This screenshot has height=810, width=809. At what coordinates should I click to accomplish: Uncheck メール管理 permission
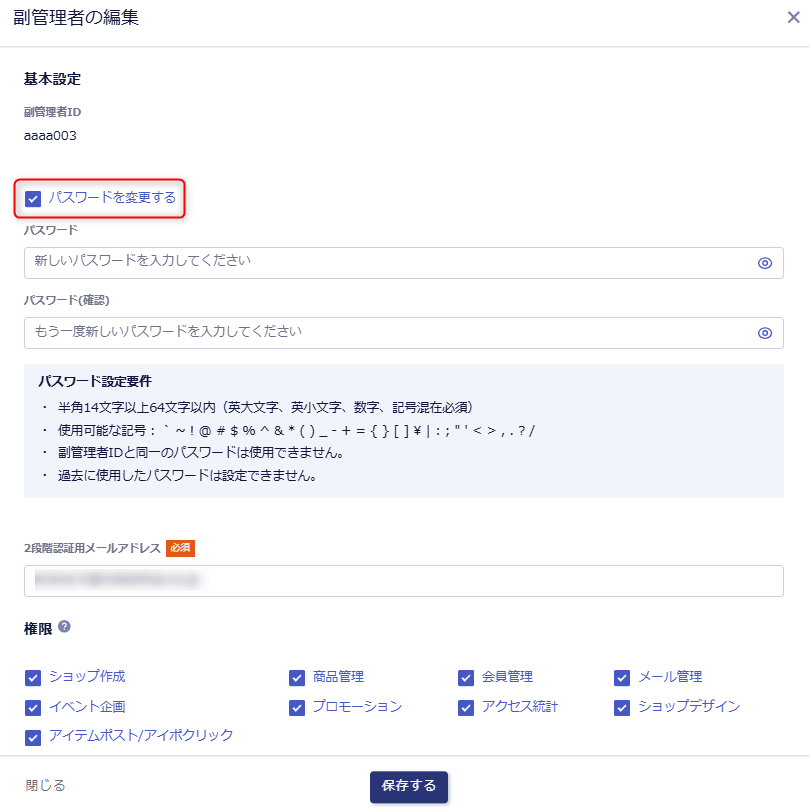623,678
